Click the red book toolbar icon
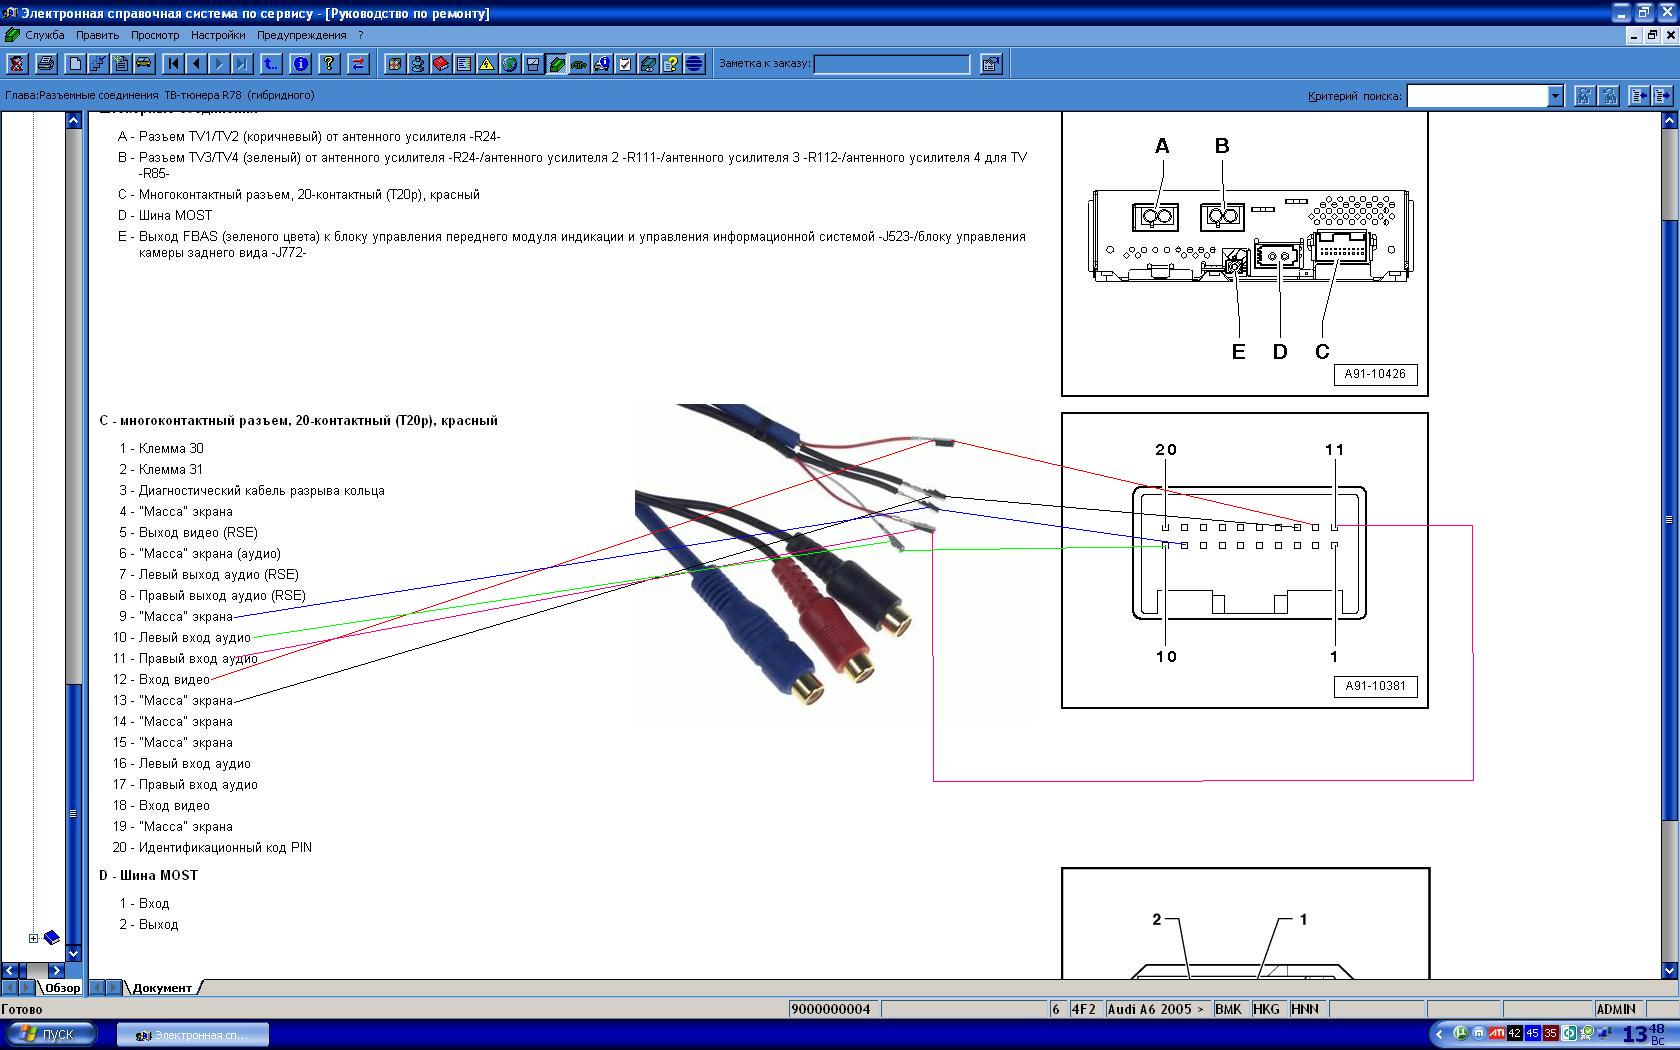This screenshot has width=1680, height=1050. (x=440, y=64)
